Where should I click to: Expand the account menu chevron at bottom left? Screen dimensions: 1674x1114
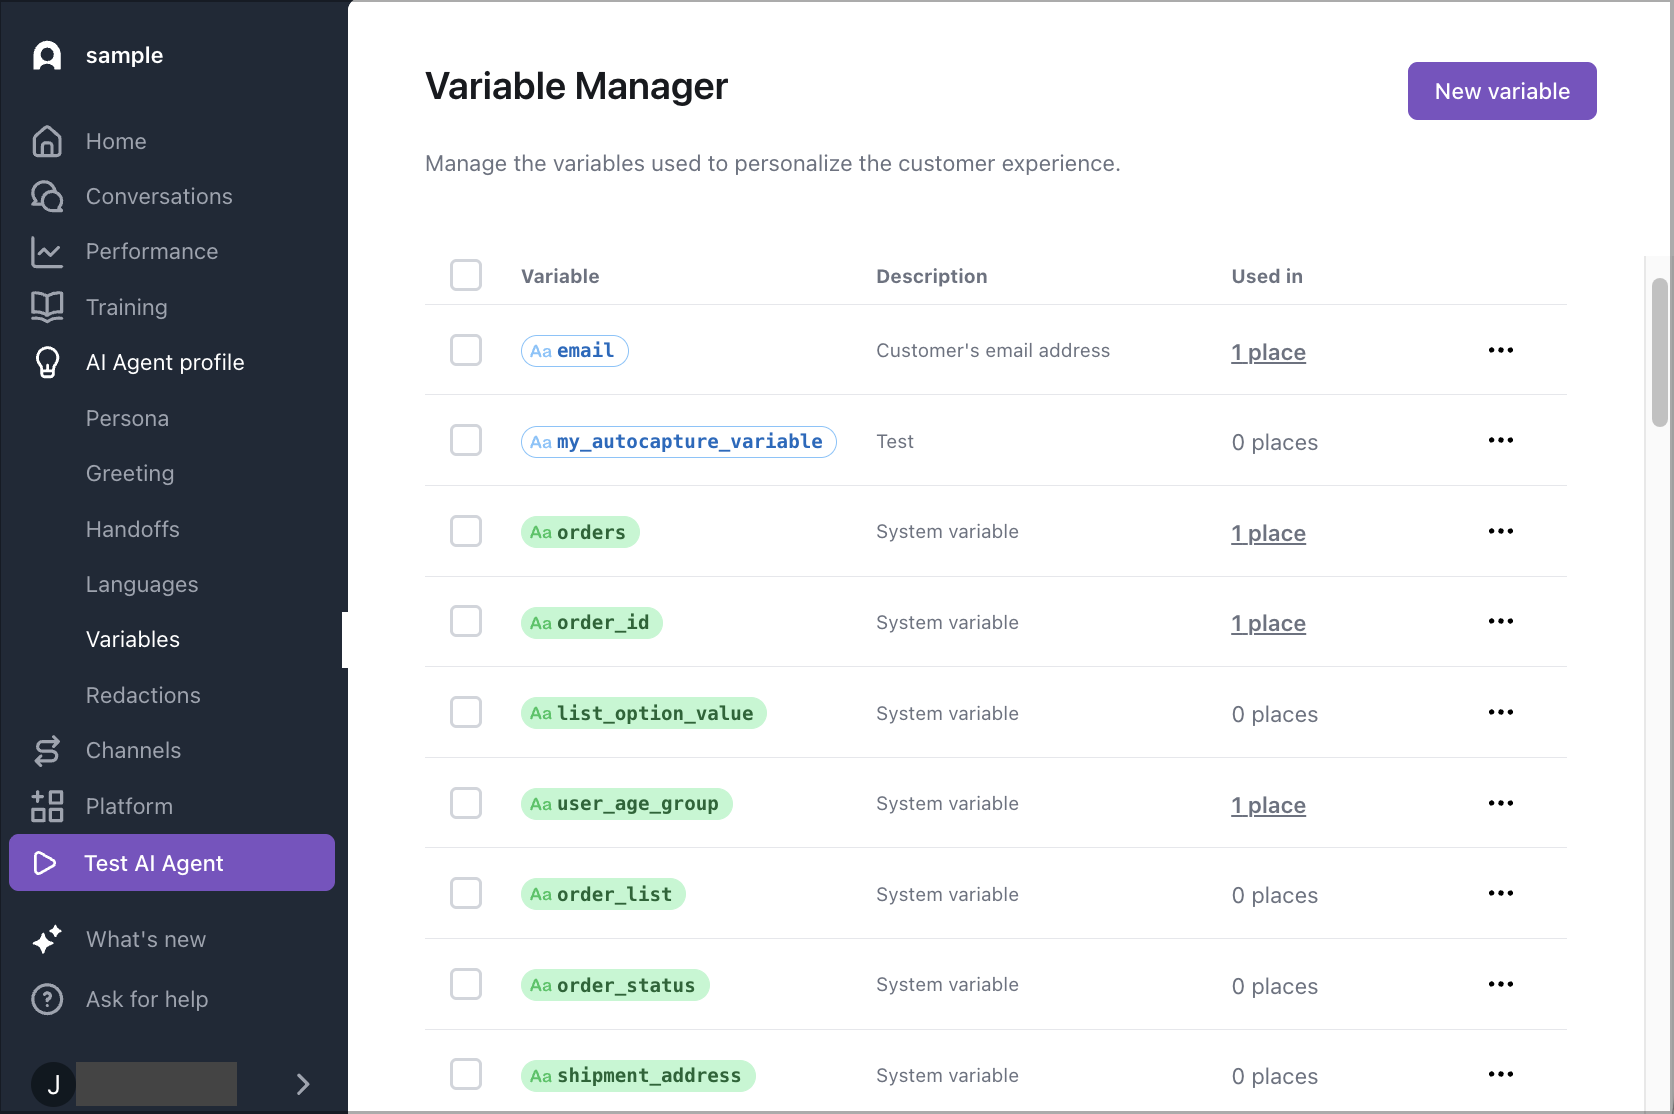tap(303, 1084)
